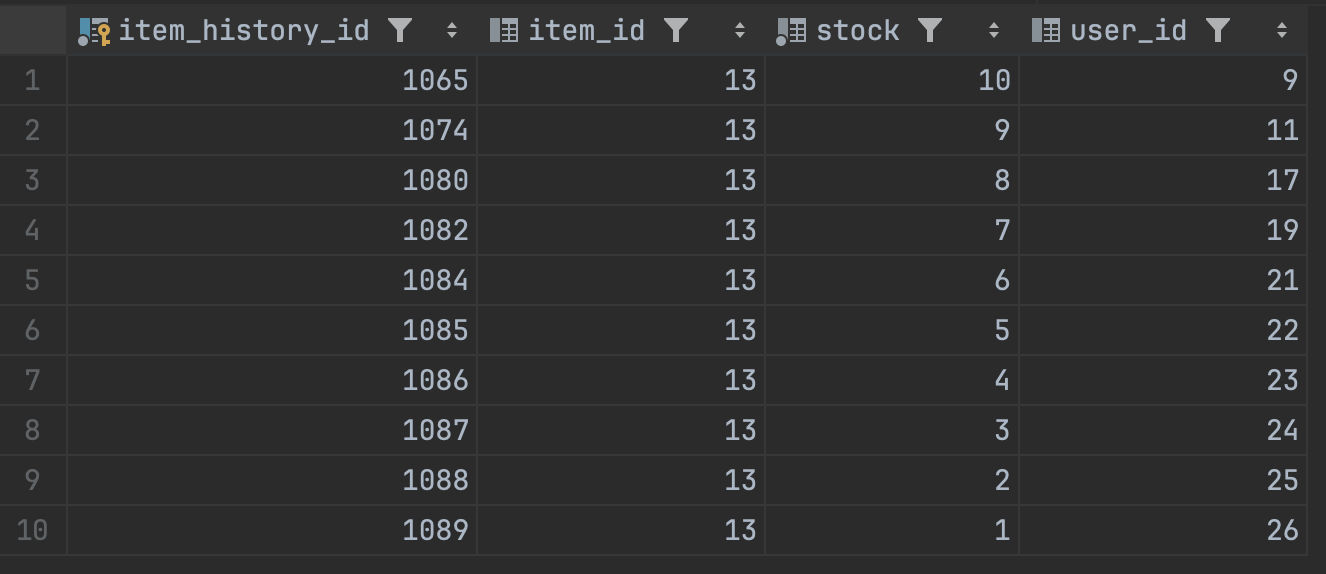Select the item_id cell in row 1089
The width and height of the screenshot is (1326, 574).
coord(621,530)
